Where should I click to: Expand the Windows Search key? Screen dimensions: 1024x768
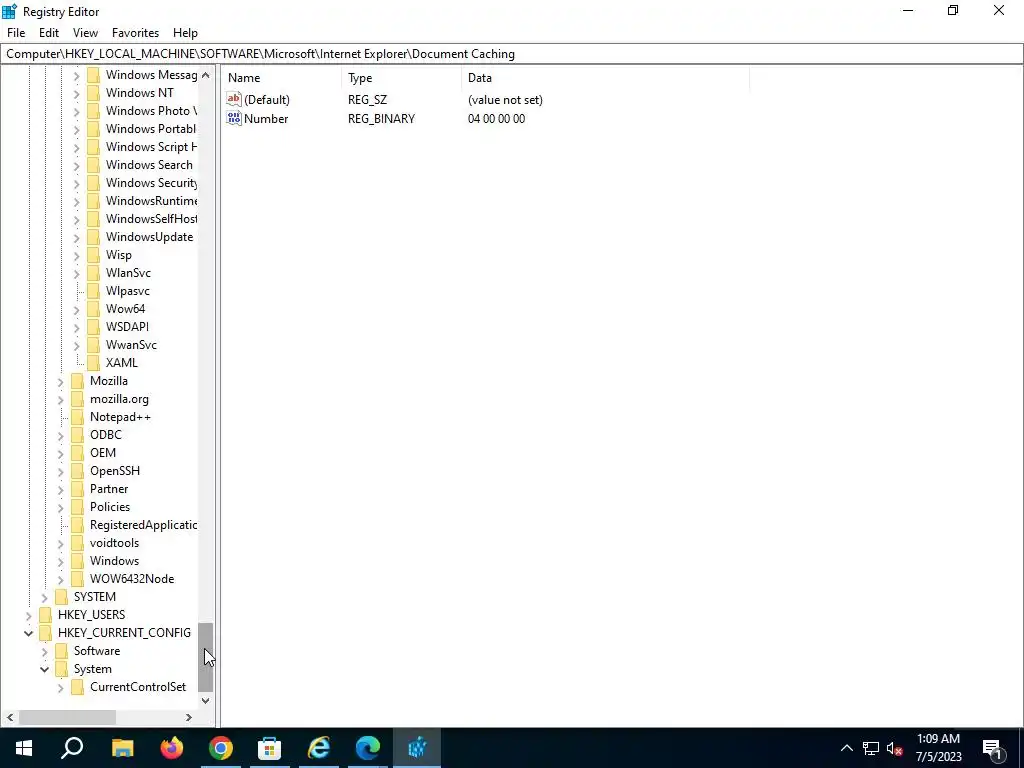click(76, 165)
